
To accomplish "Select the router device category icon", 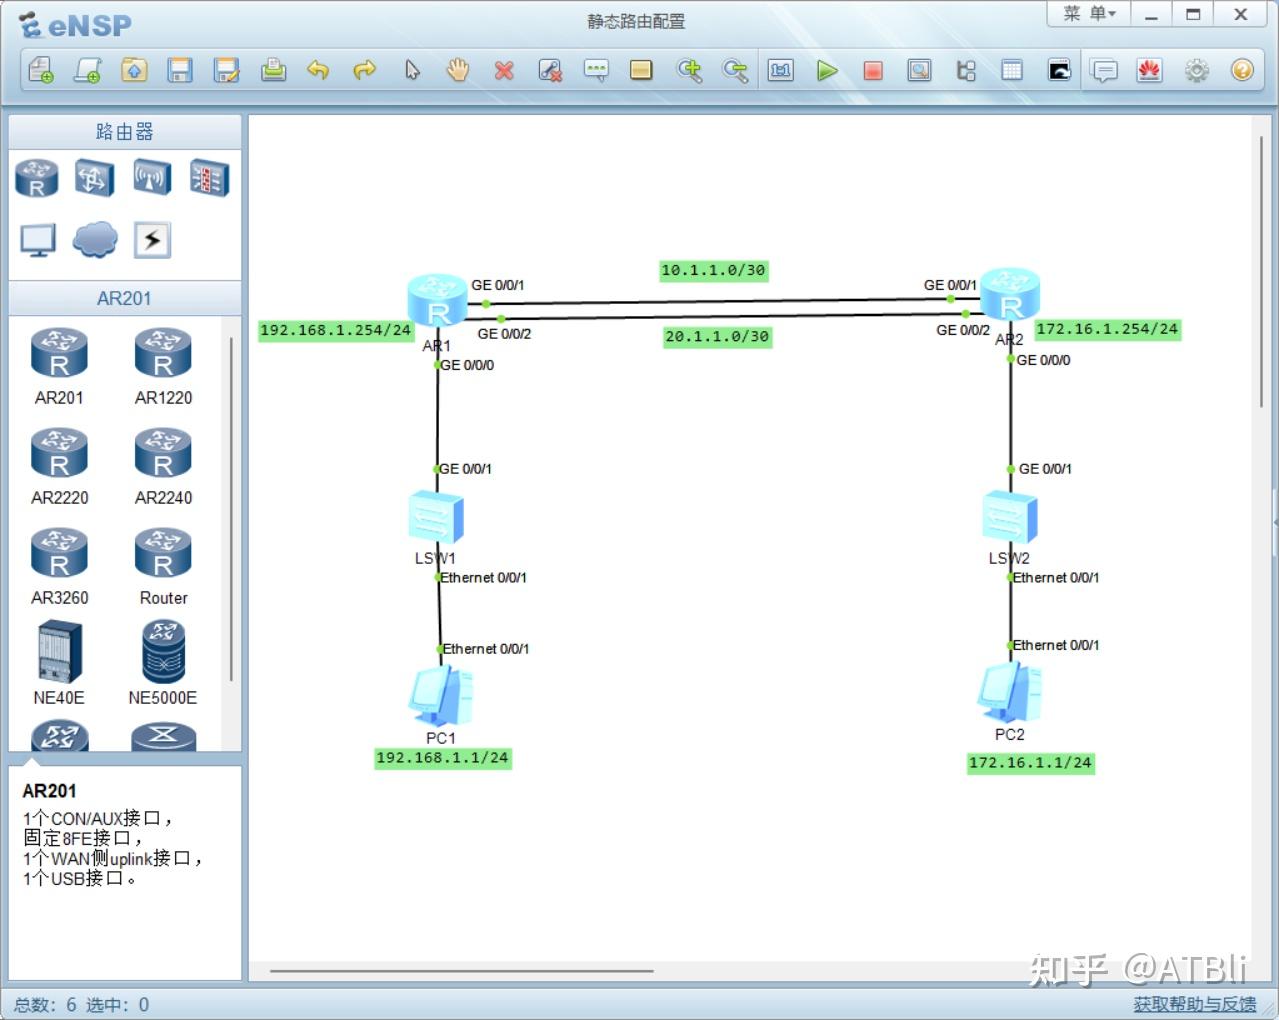I will [x=37, y=179].
